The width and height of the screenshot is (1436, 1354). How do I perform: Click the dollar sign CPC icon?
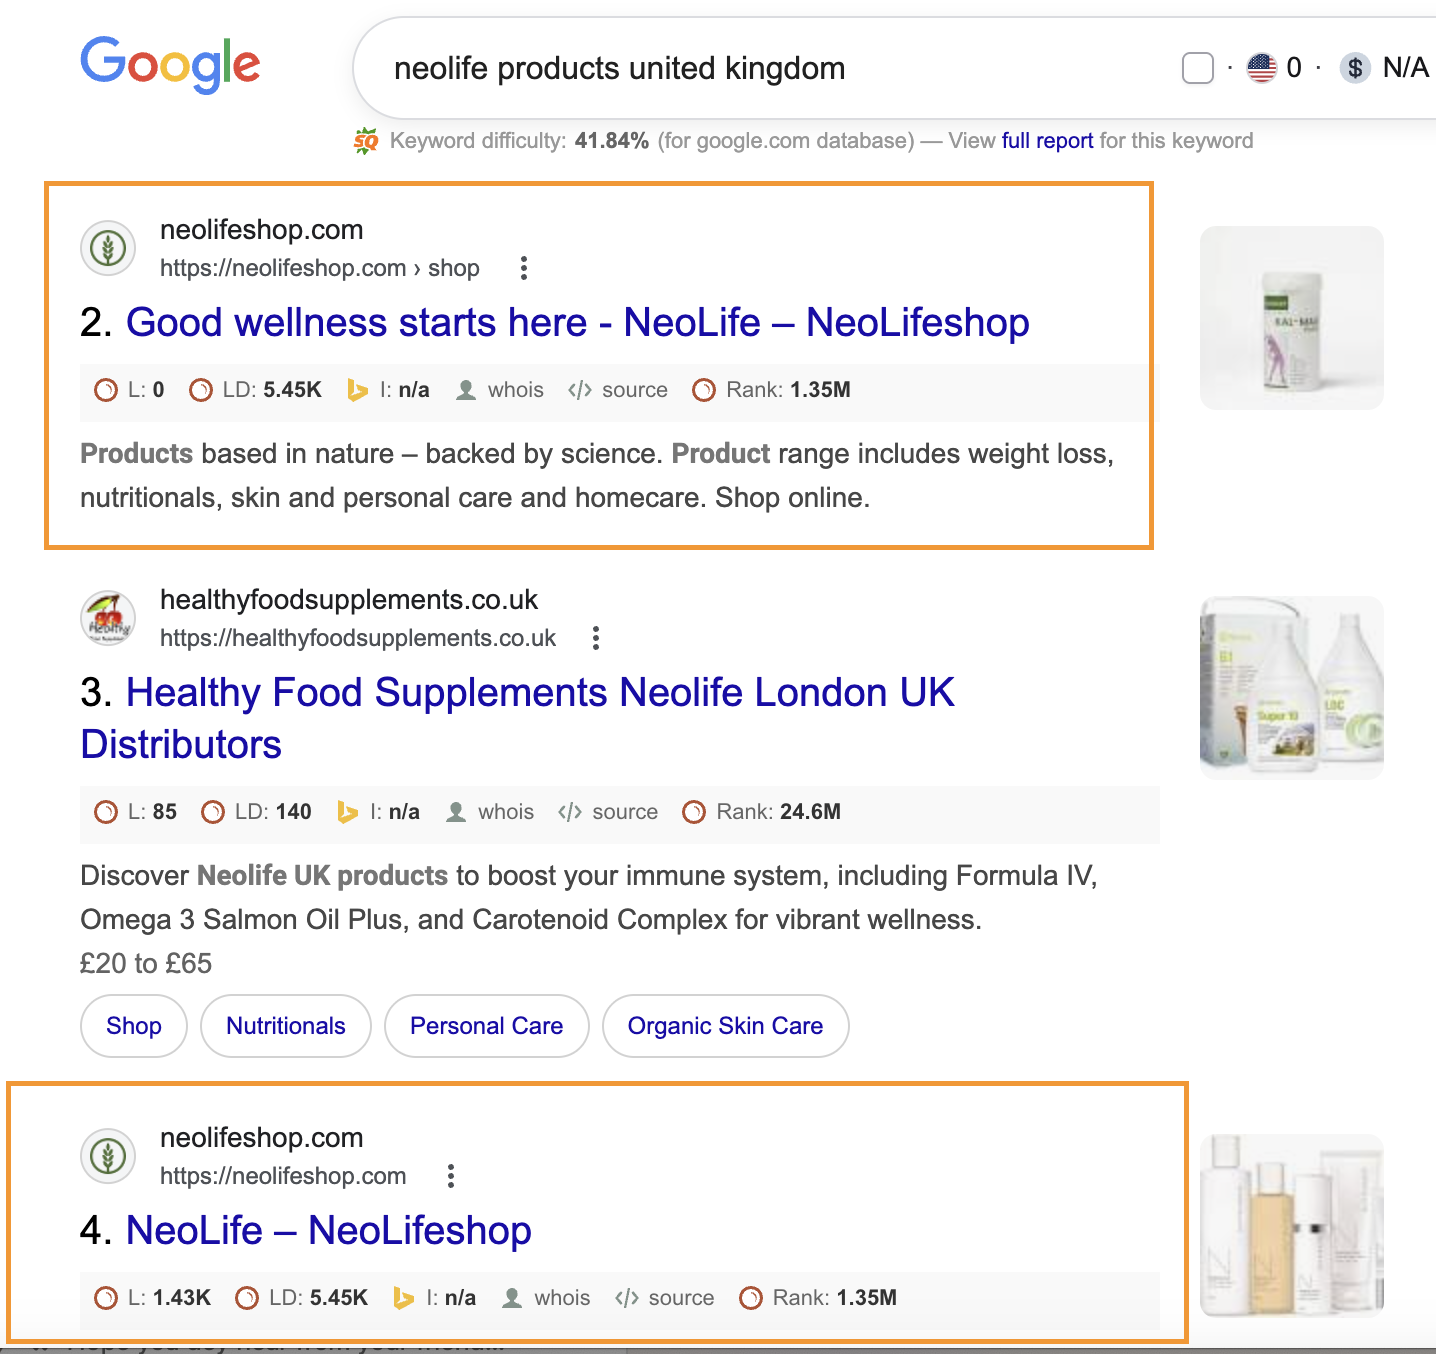tap(1355, 68)
